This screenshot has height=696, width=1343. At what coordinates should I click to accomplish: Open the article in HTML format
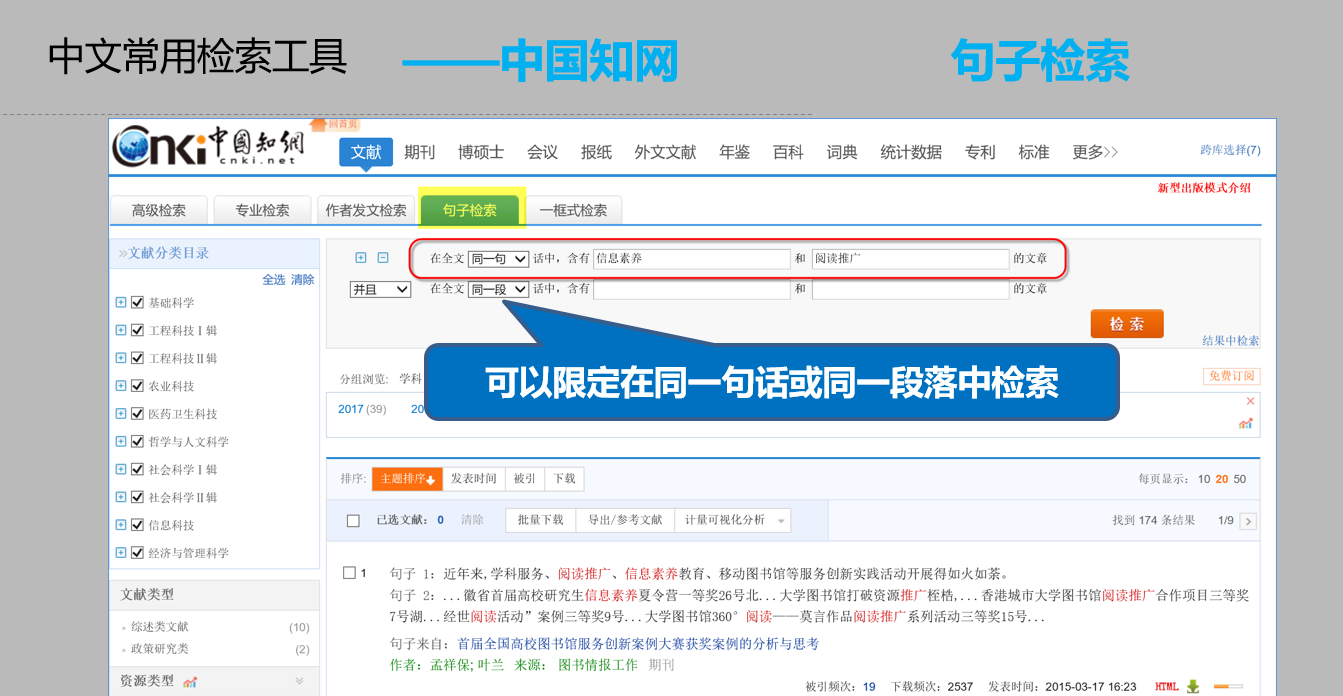pyautogui.click(x=1165, y=685)
